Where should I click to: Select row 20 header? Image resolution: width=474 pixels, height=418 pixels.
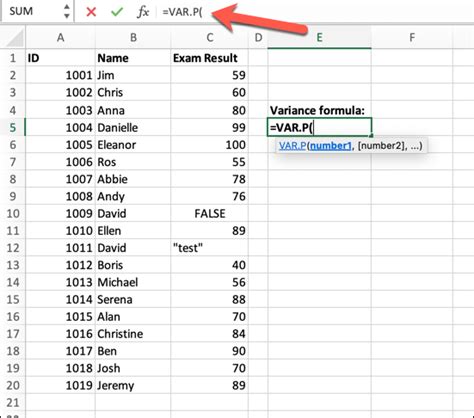[13, 385]
